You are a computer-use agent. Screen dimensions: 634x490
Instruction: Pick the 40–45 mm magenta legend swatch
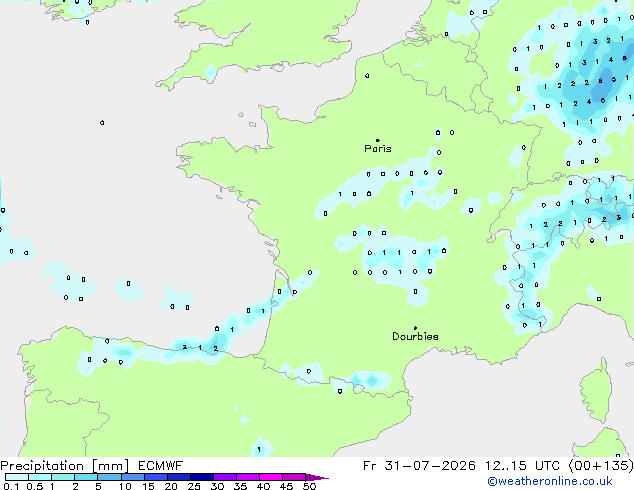(271, 477)
